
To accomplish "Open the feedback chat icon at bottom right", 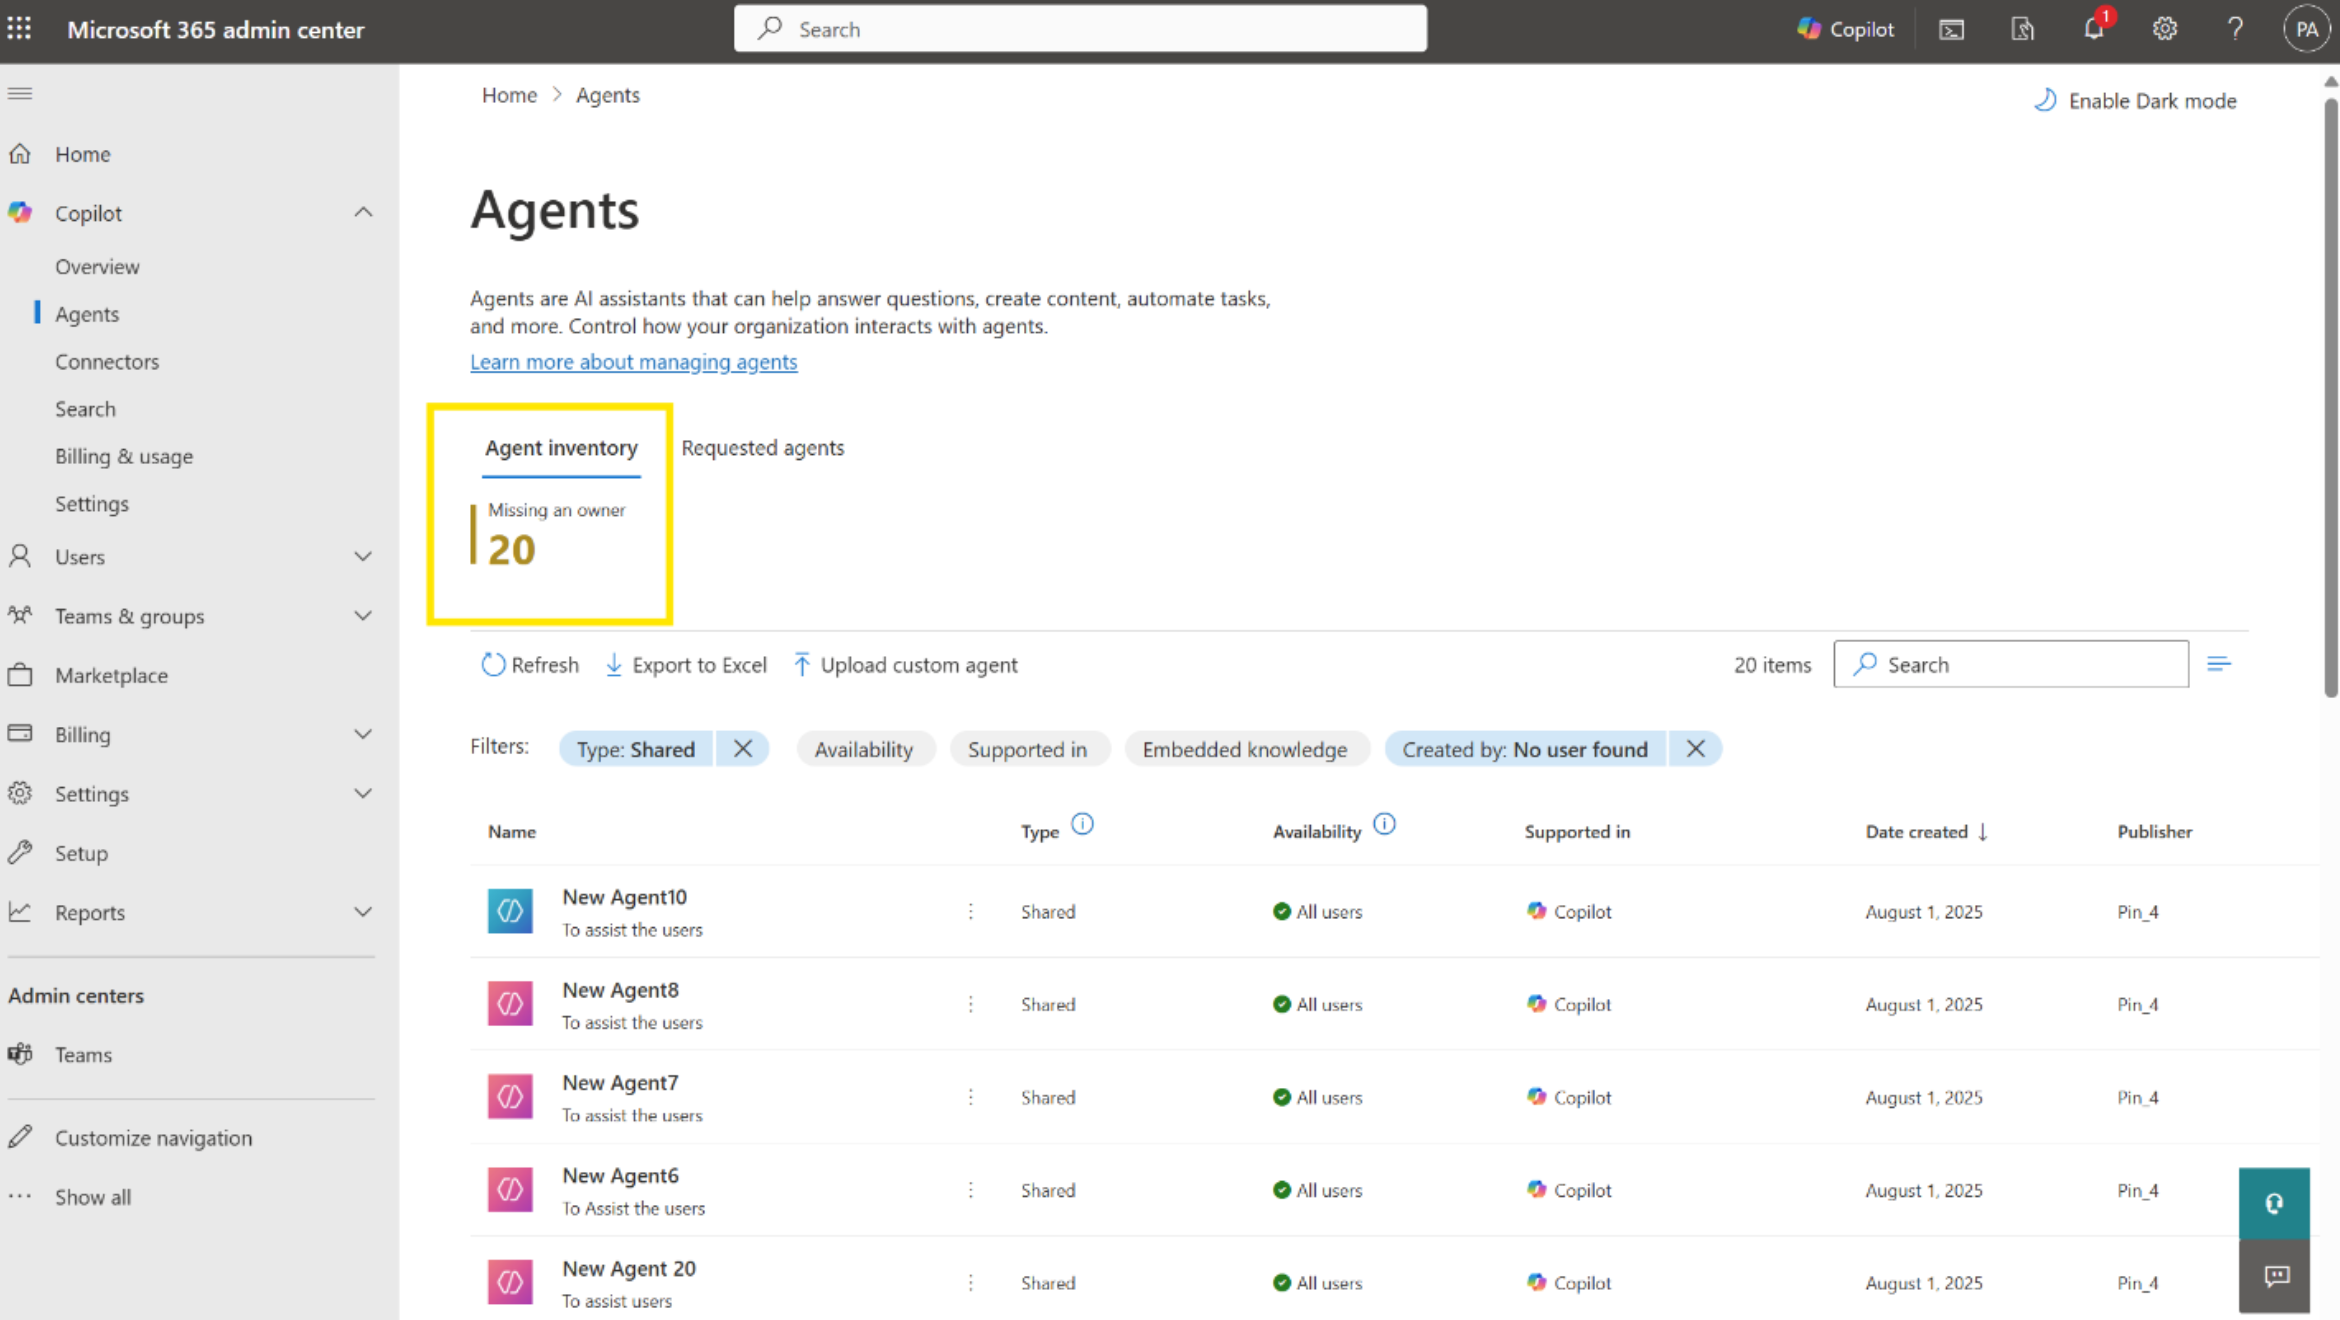I will (2275, 1276).
